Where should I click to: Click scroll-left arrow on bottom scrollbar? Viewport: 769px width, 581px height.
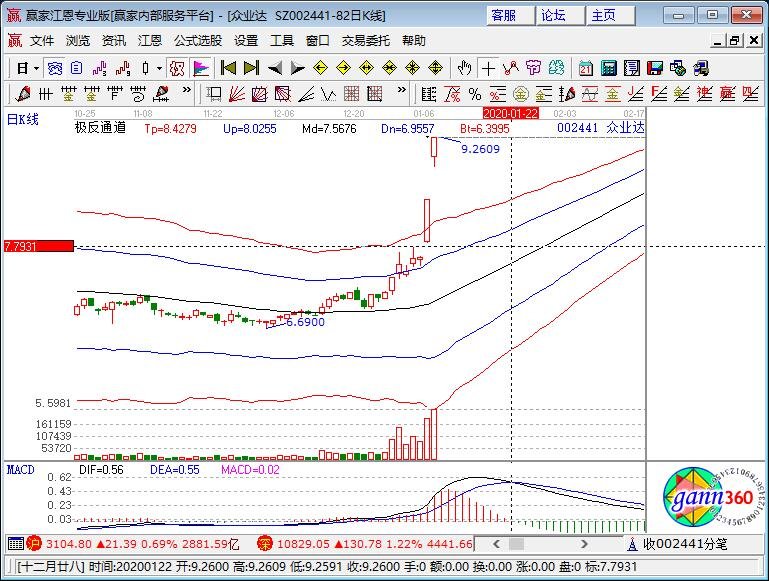[496, 544]
